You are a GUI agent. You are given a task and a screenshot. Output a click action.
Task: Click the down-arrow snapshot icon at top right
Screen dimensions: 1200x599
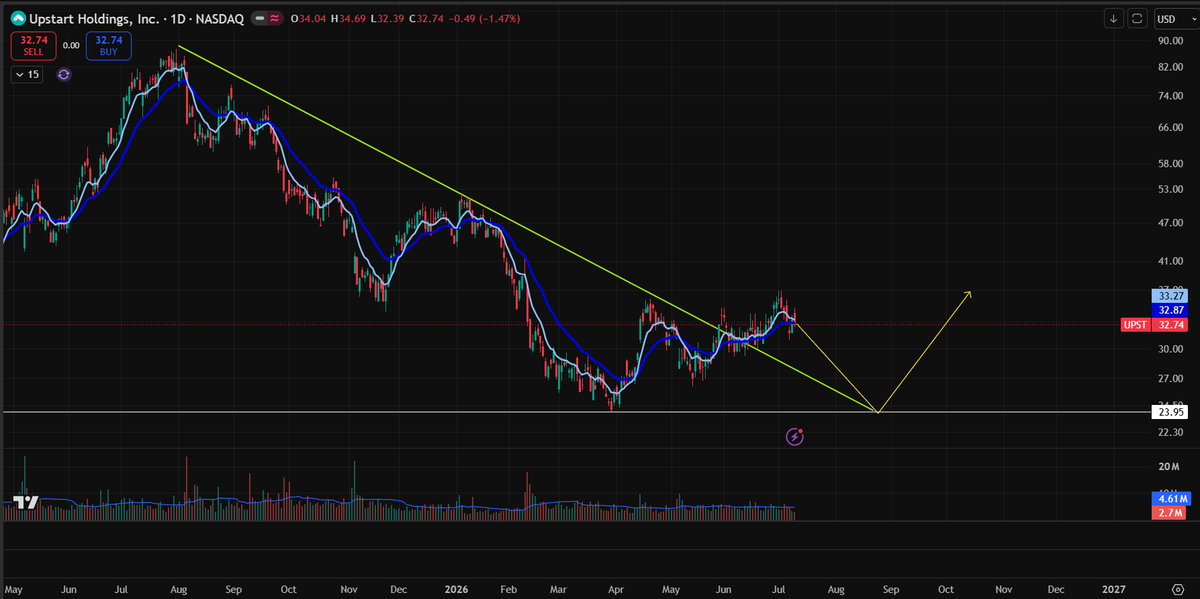(1114, 18)
